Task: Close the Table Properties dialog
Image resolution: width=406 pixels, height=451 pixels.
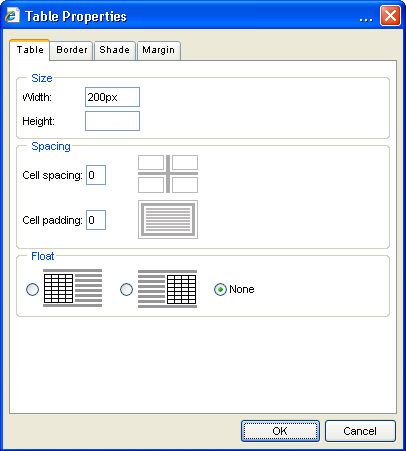Action: (x=390, y=15)
